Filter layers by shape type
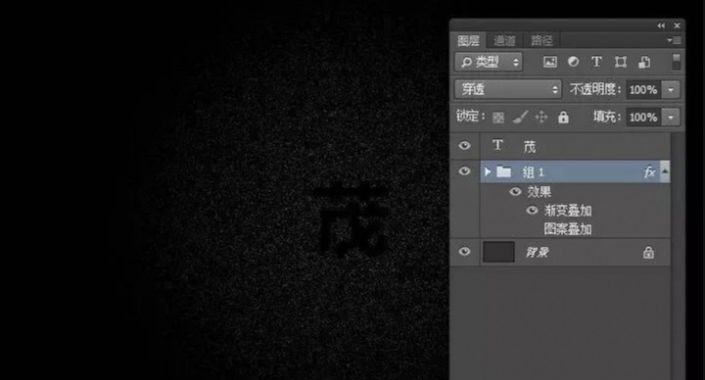This screenshot has height=380, width=705. pyautogui.click(x=620, y=62)
